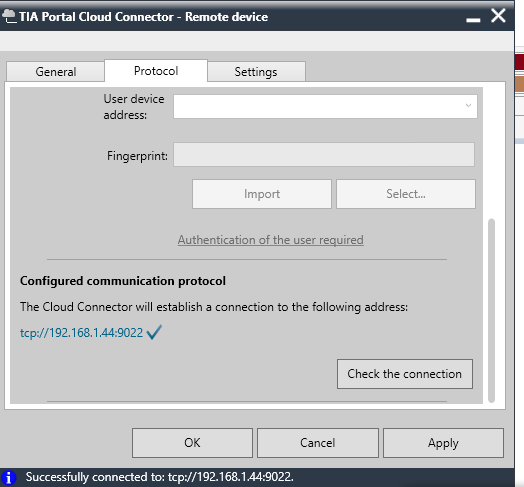This screenshot has height=487, width=524.
Task: Confirm with the OK button
Action: coord(192,443)
